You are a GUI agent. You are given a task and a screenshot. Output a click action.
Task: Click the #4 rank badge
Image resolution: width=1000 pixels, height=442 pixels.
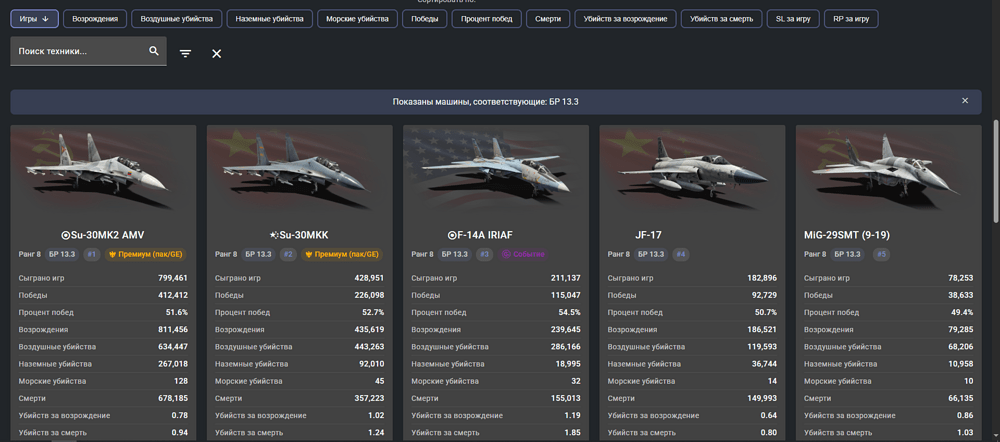[681, 254]
